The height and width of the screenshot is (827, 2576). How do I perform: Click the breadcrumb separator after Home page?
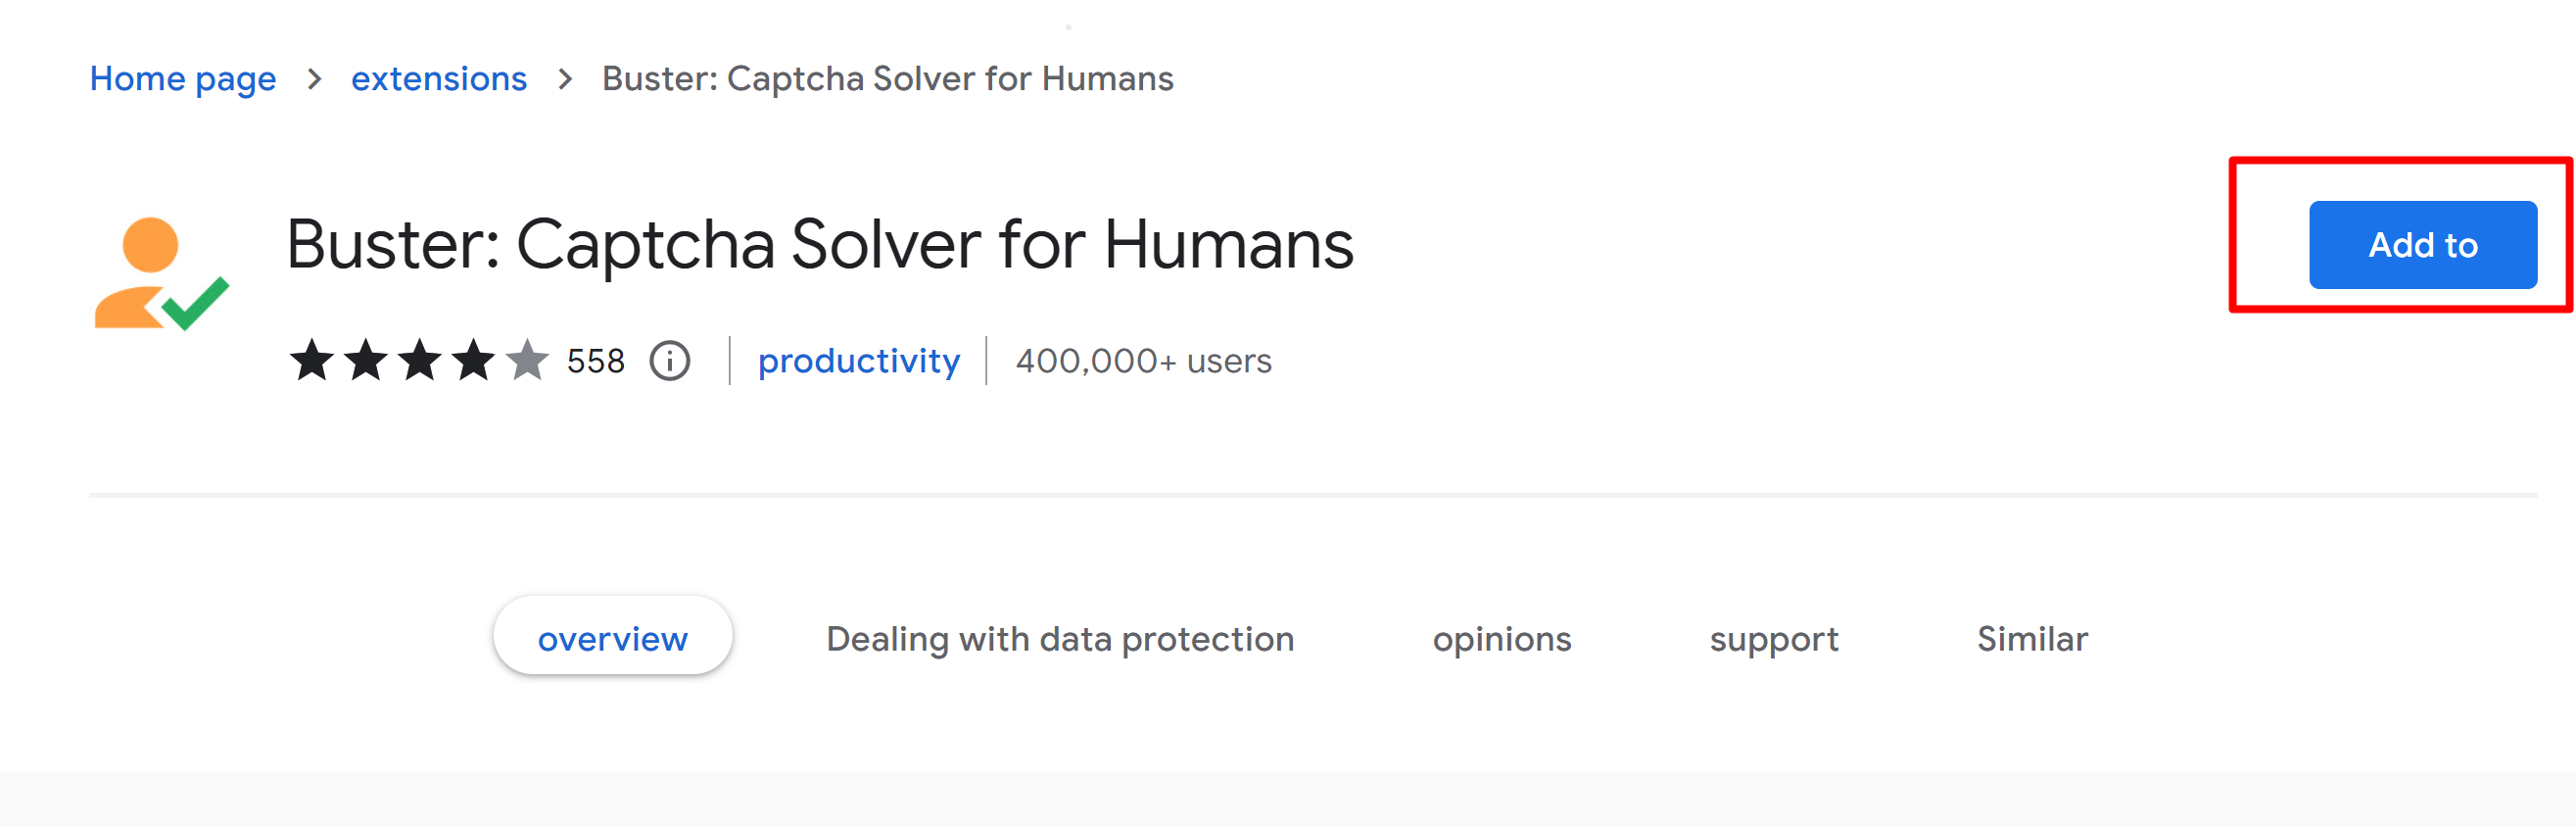click(x=315, y=78)
